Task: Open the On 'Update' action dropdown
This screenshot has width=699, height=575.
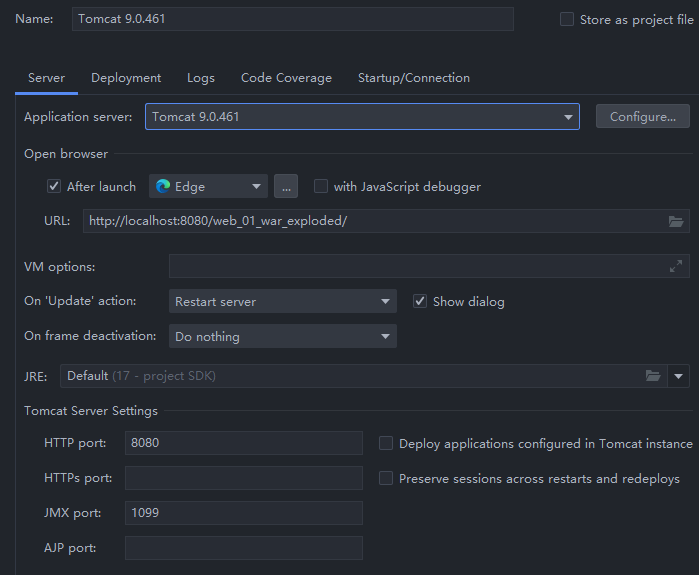Action: pos(283,301)
